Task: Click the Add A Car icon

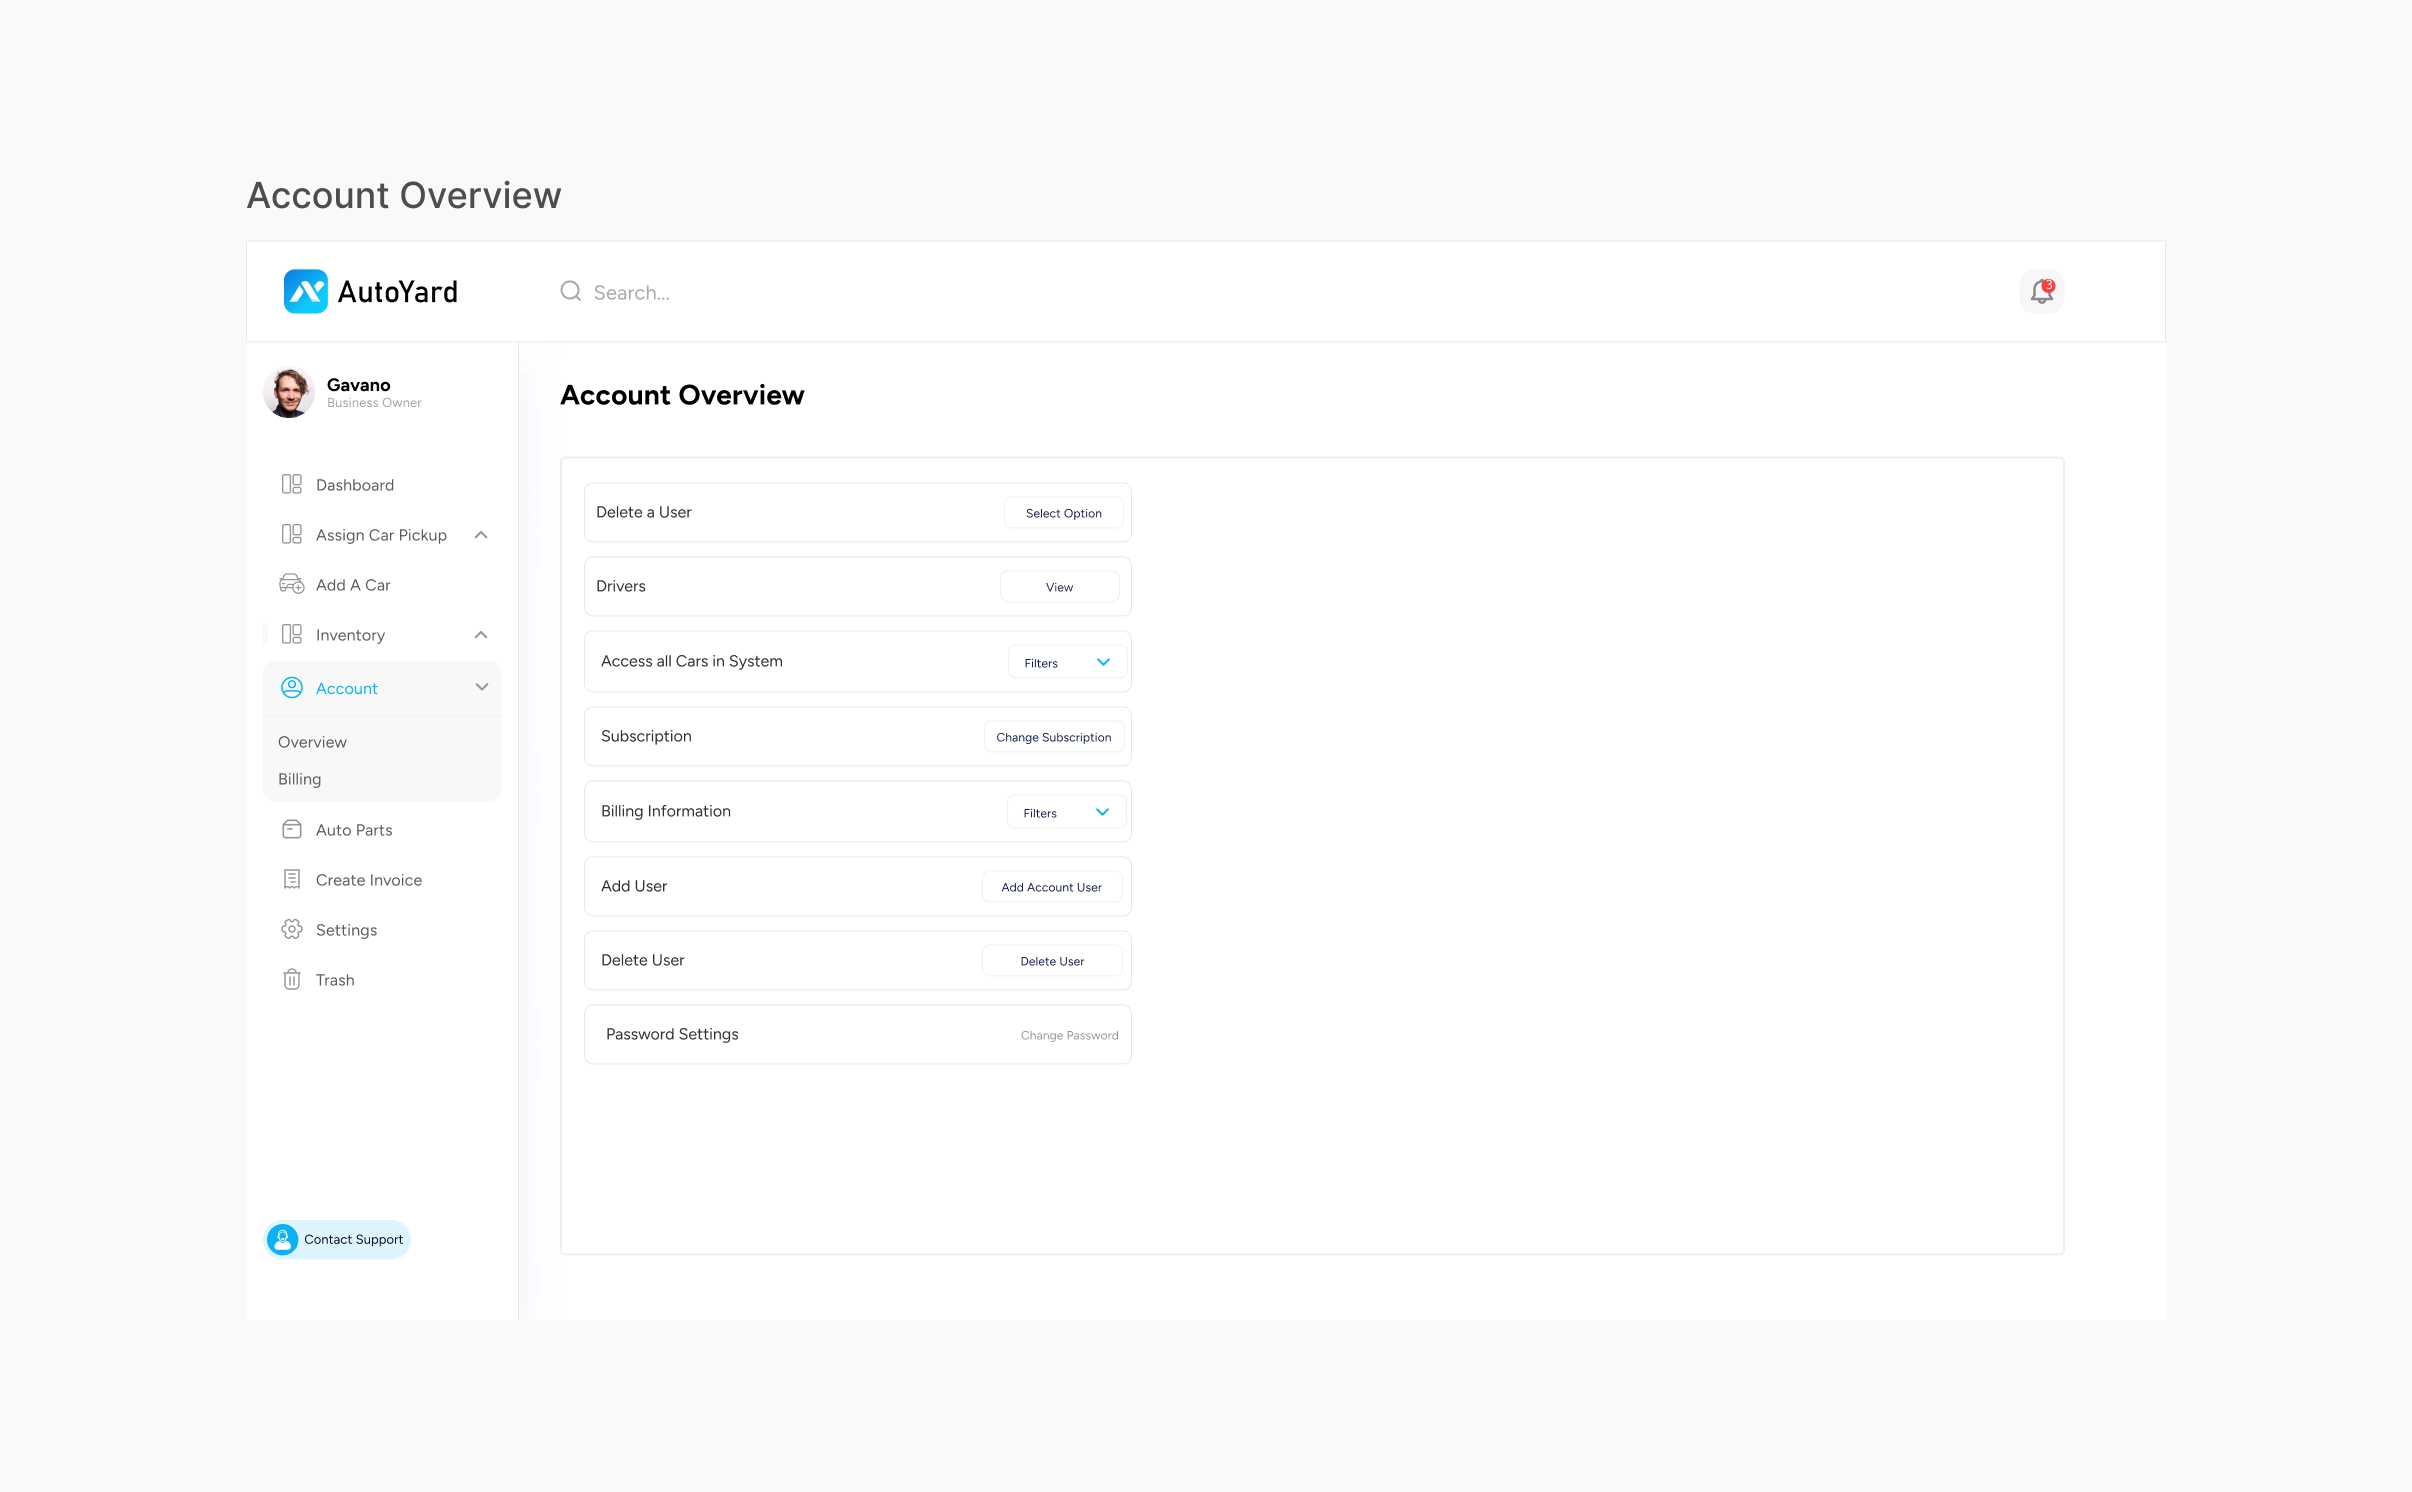Action: tap(291, 584)
